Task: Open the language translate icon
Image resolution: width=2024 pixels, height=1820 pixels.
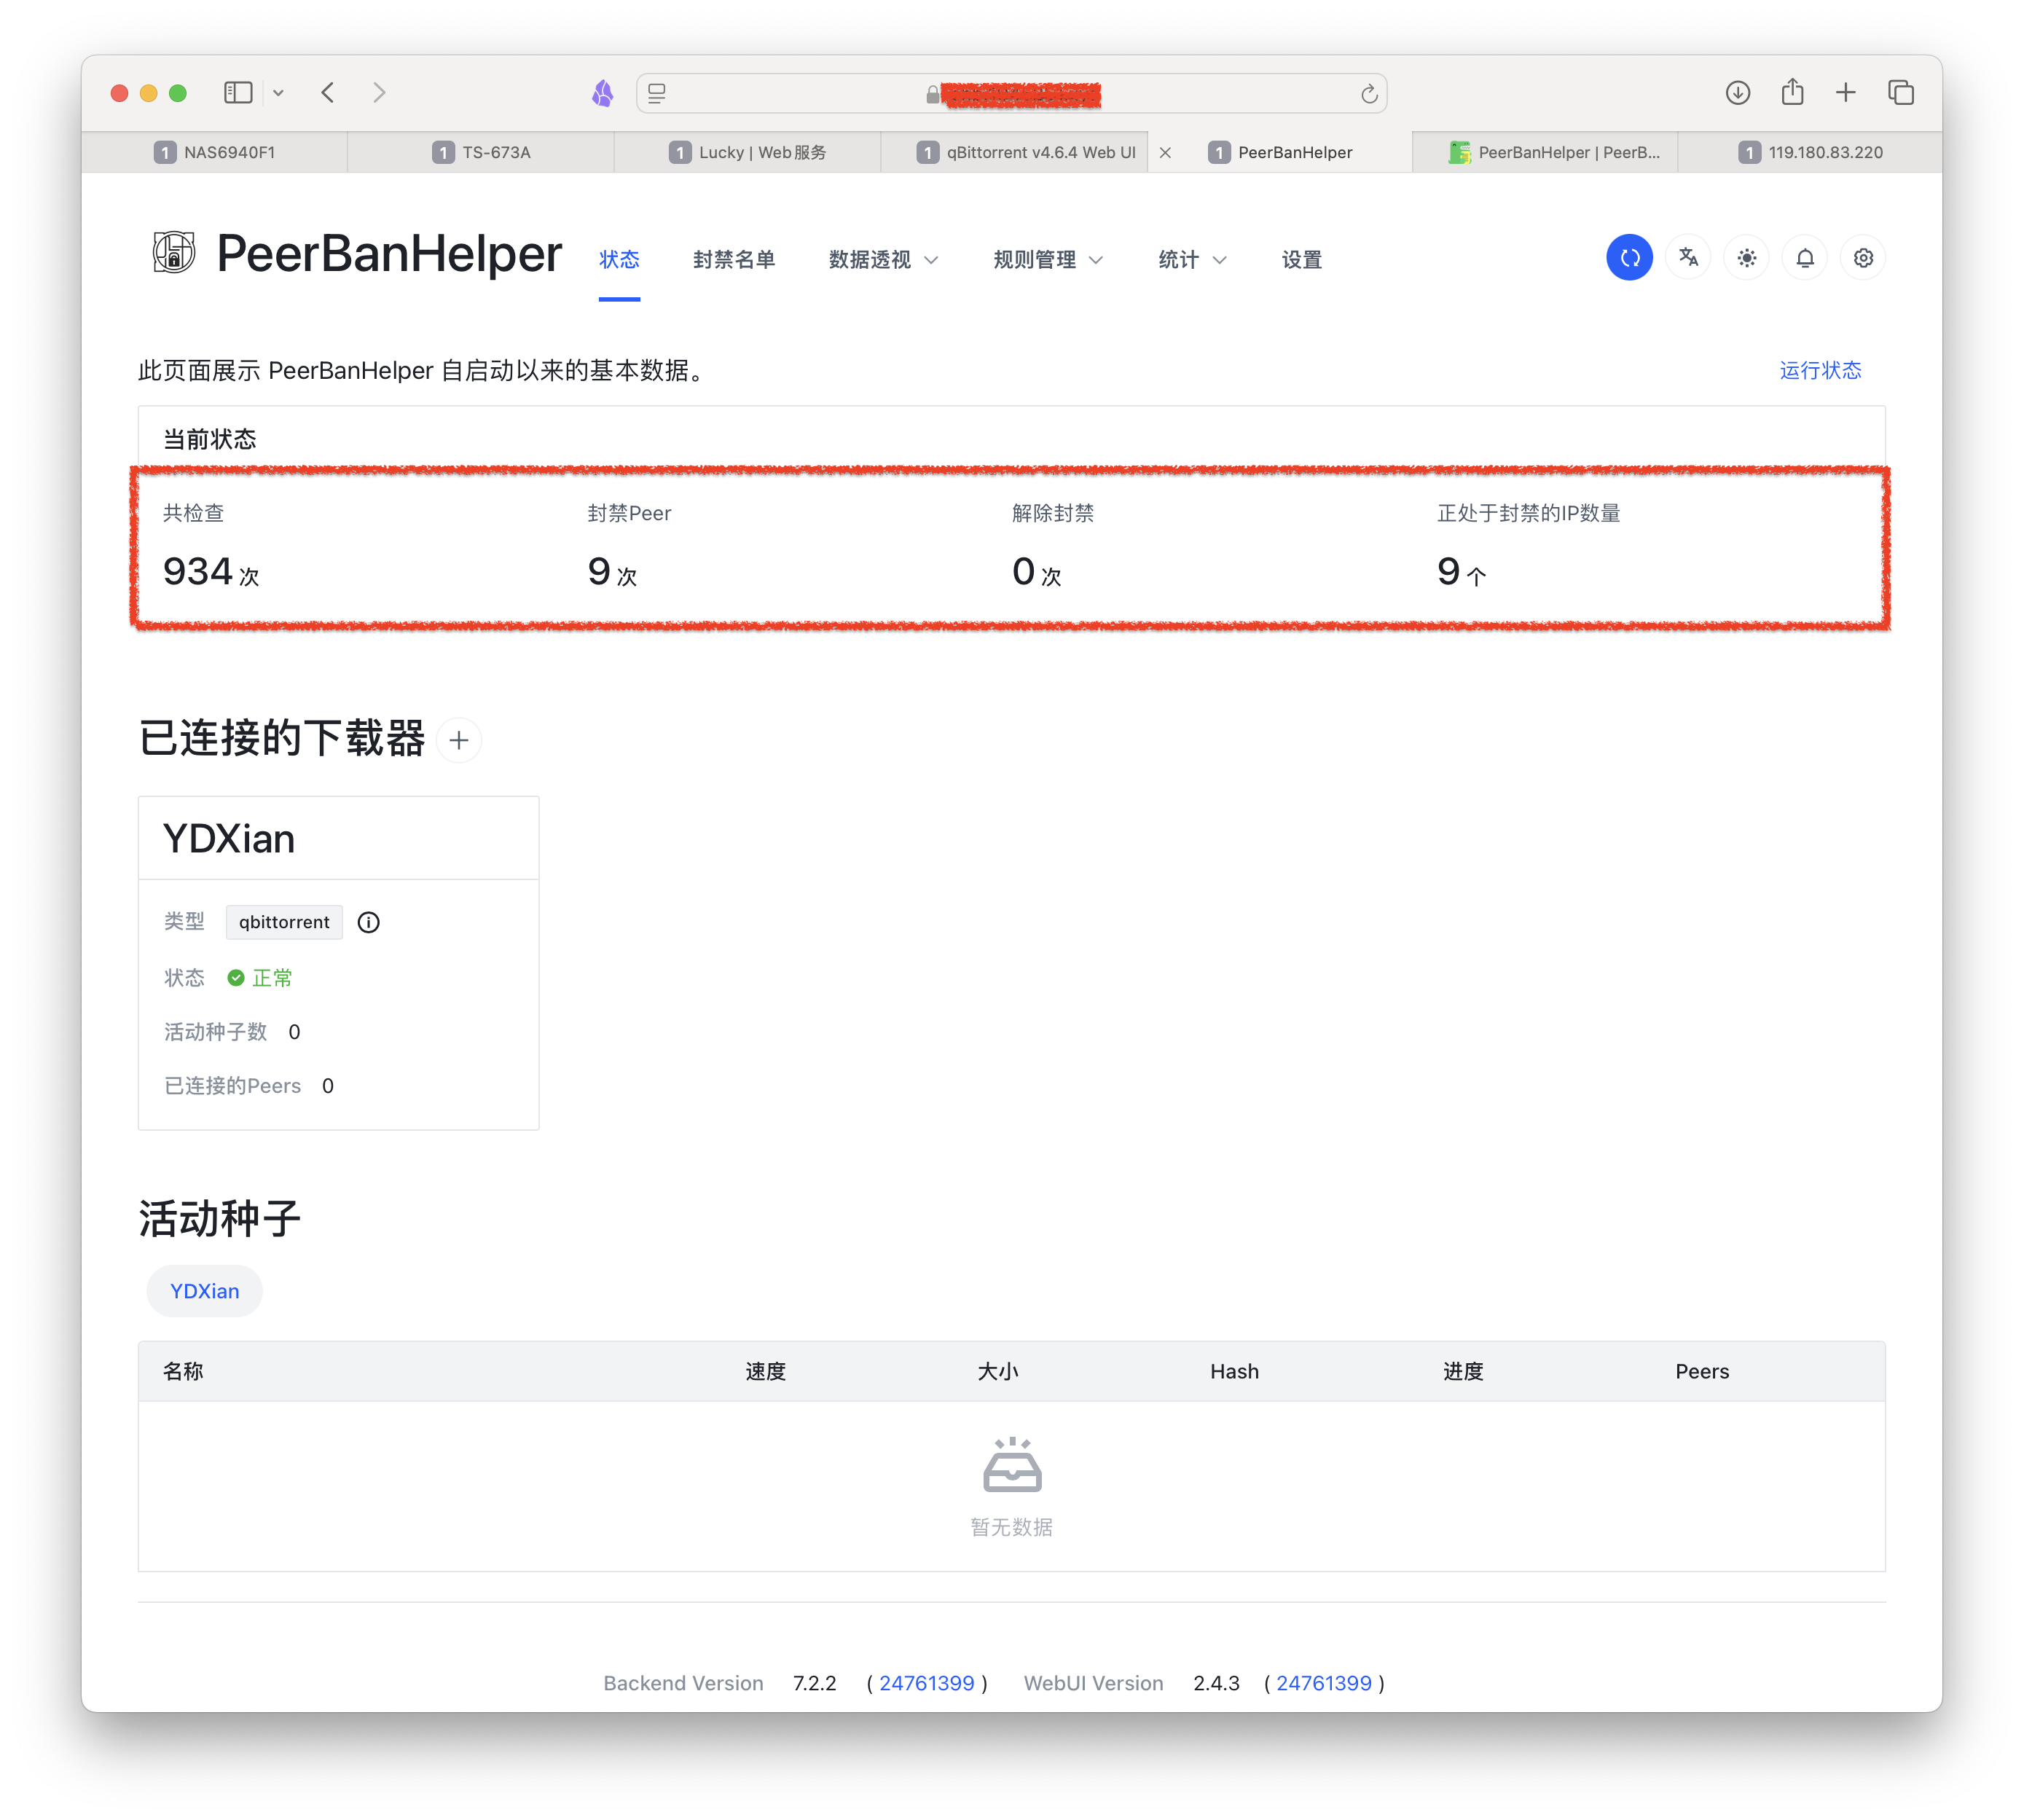Action: coord(1688,258)
